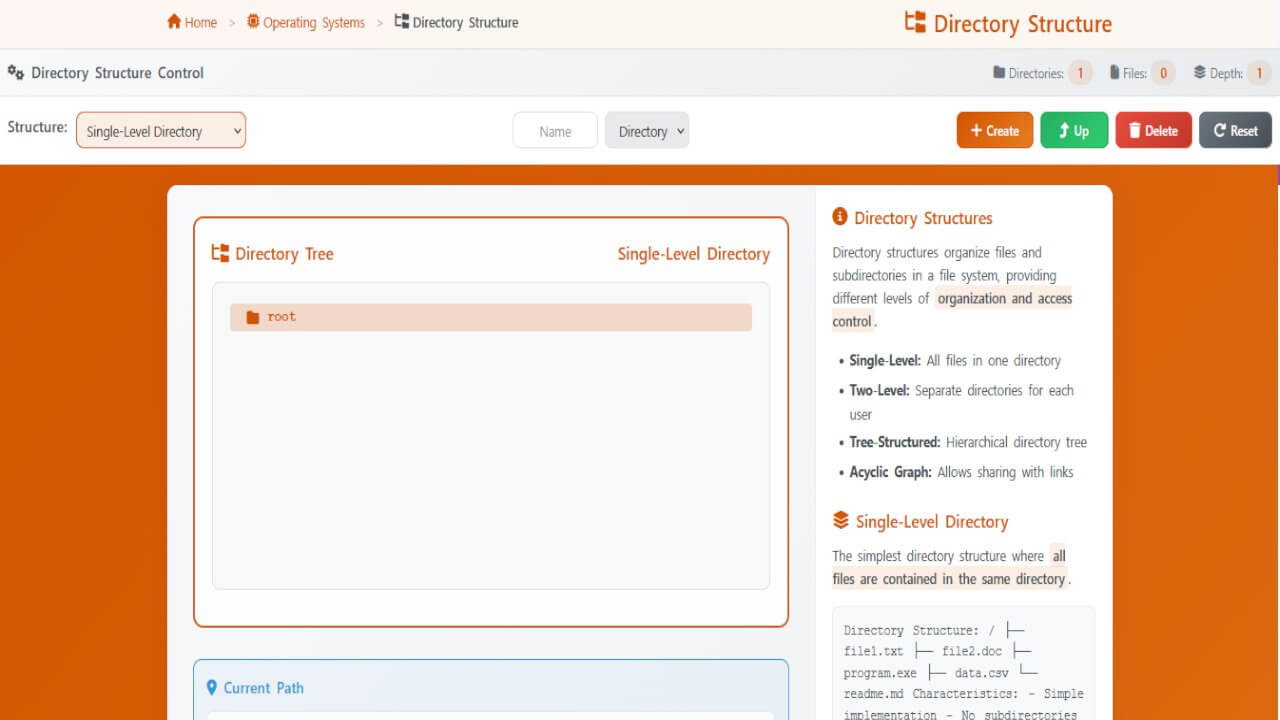Viewport: 1280px width, 720px height.
Task: Open the Operating Systems breadcrumb link
Action: coord(313,22)
